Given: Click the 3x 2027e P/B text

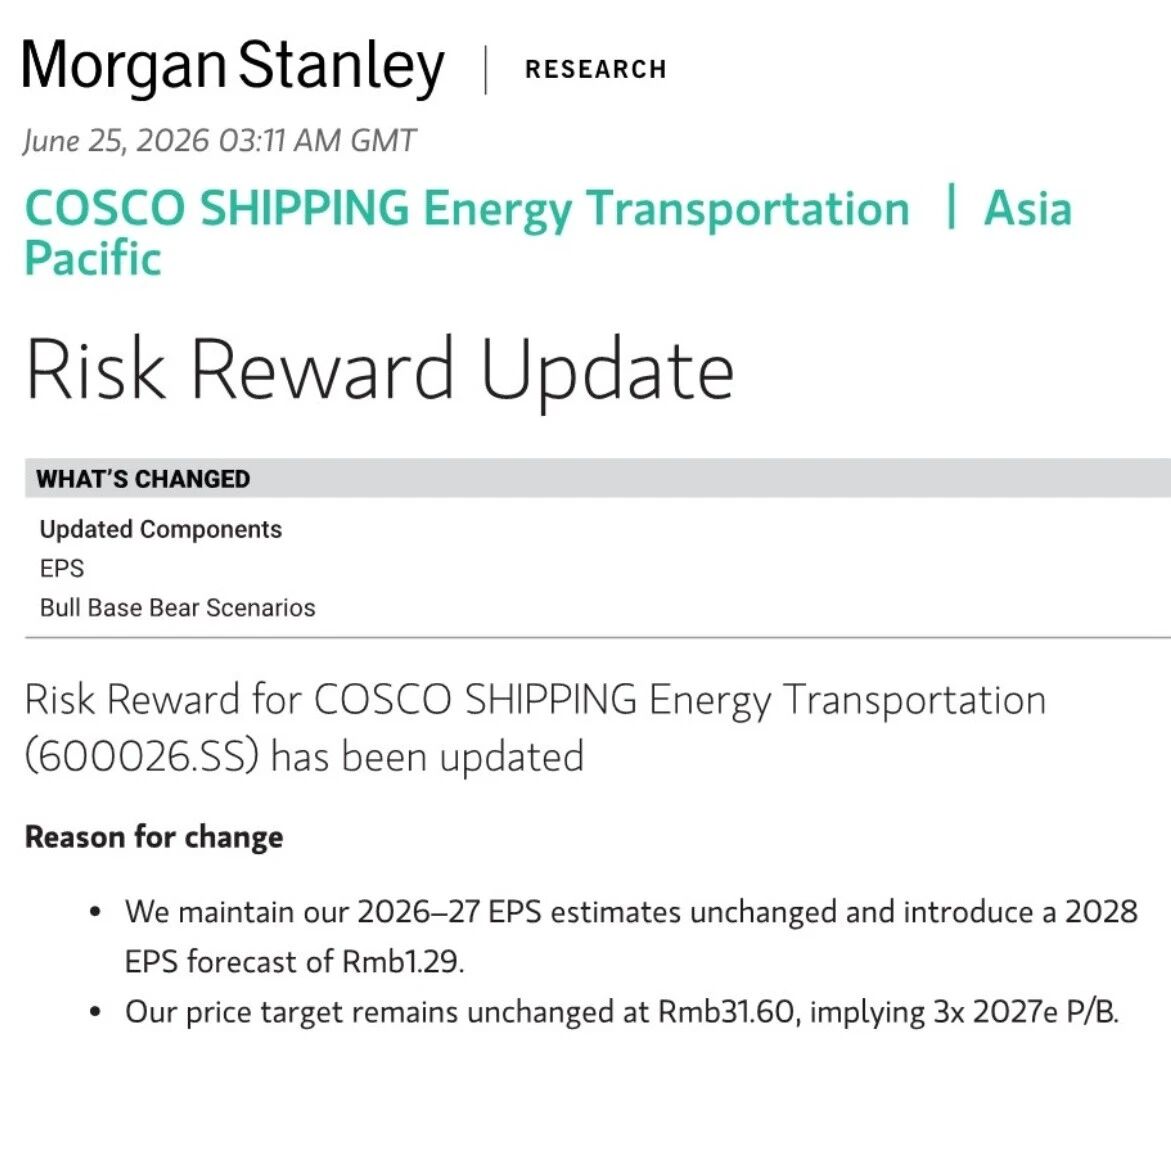Looking at the screenshot, I should tap(1025, 1012).
